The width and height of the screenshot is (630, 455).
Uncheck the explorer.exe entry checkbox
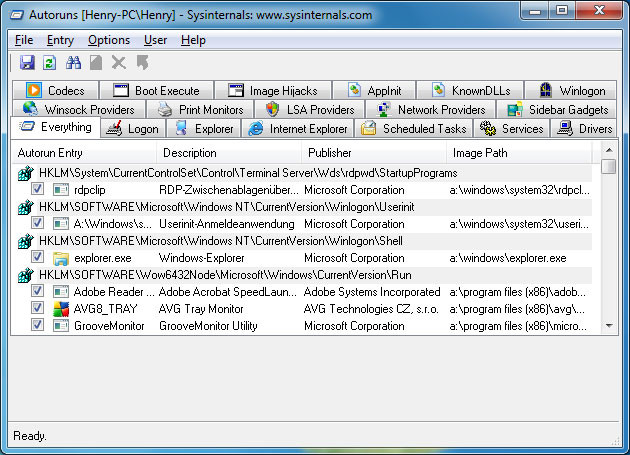37,256
